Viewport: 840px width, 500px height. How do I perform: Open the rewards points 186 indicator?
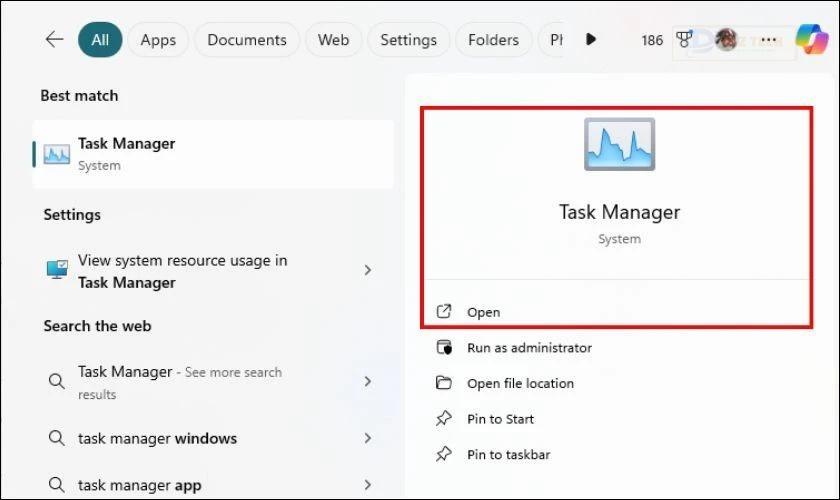tap(652, 40)
